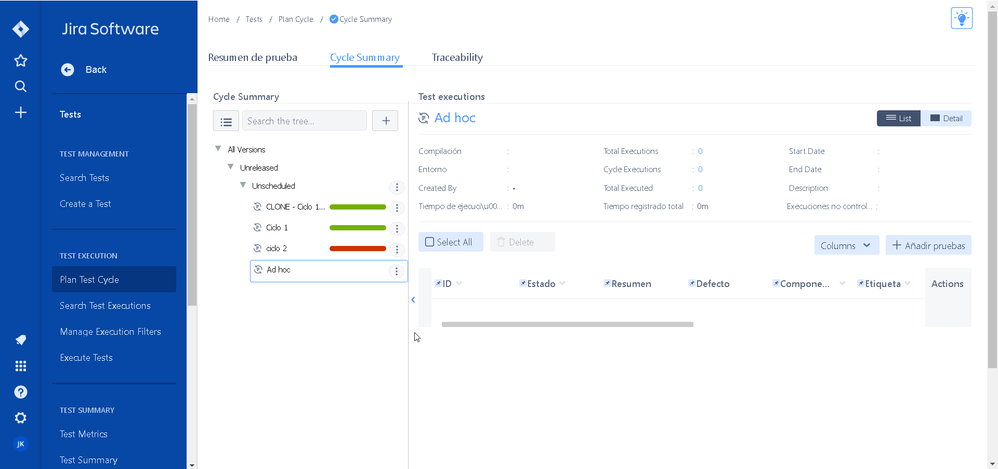
Task: Open the JK user avatar
Action: tap(20, 444)
